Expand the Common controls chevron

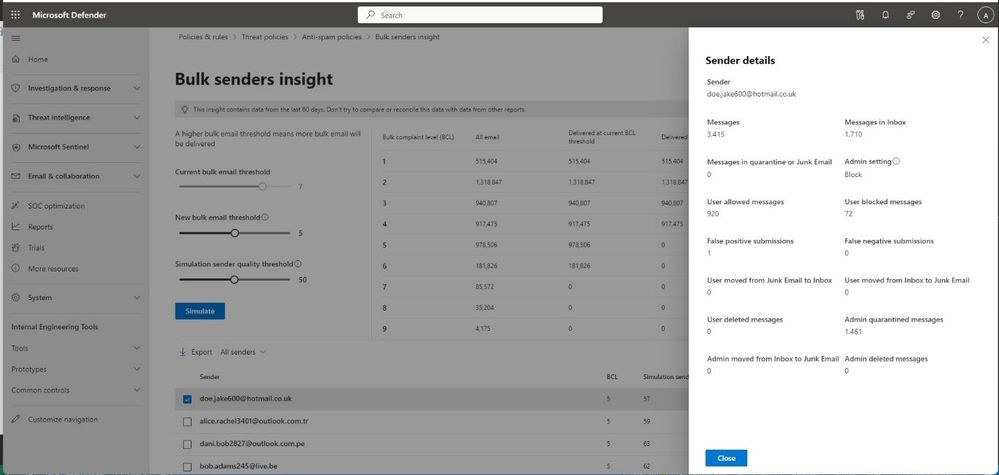[x=137, y=390]
